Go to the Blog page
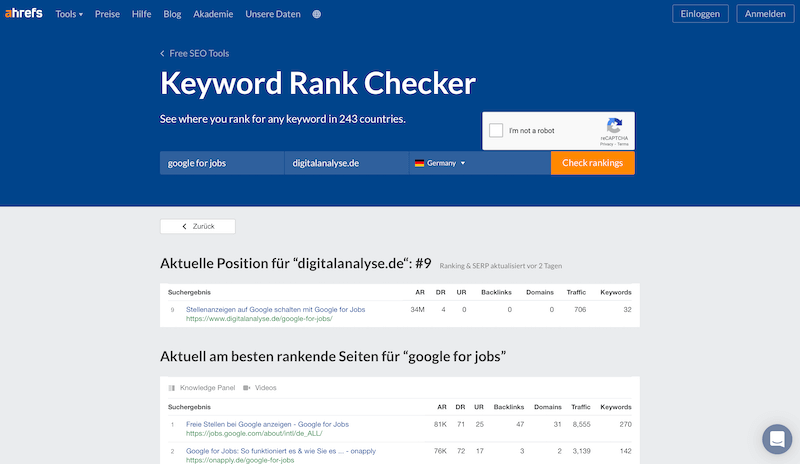 [x=172, y=14]
